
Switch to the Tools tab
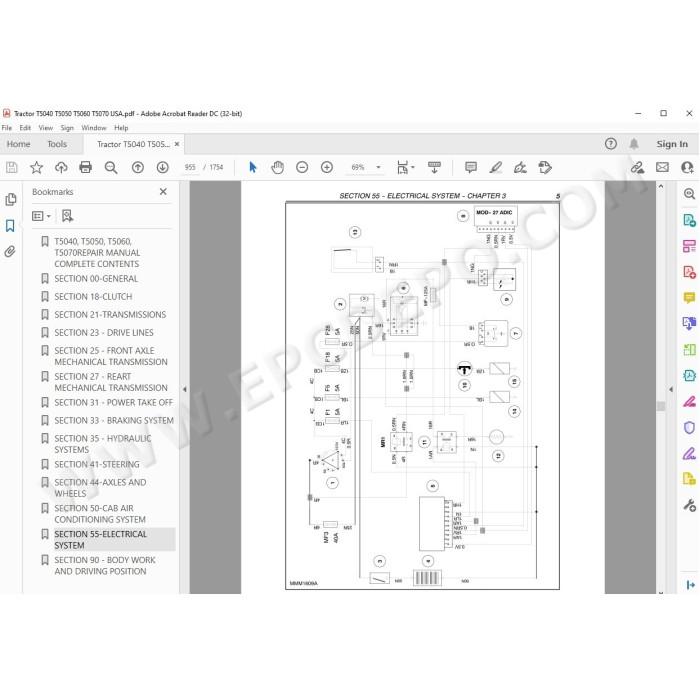(x=57, y=144)
